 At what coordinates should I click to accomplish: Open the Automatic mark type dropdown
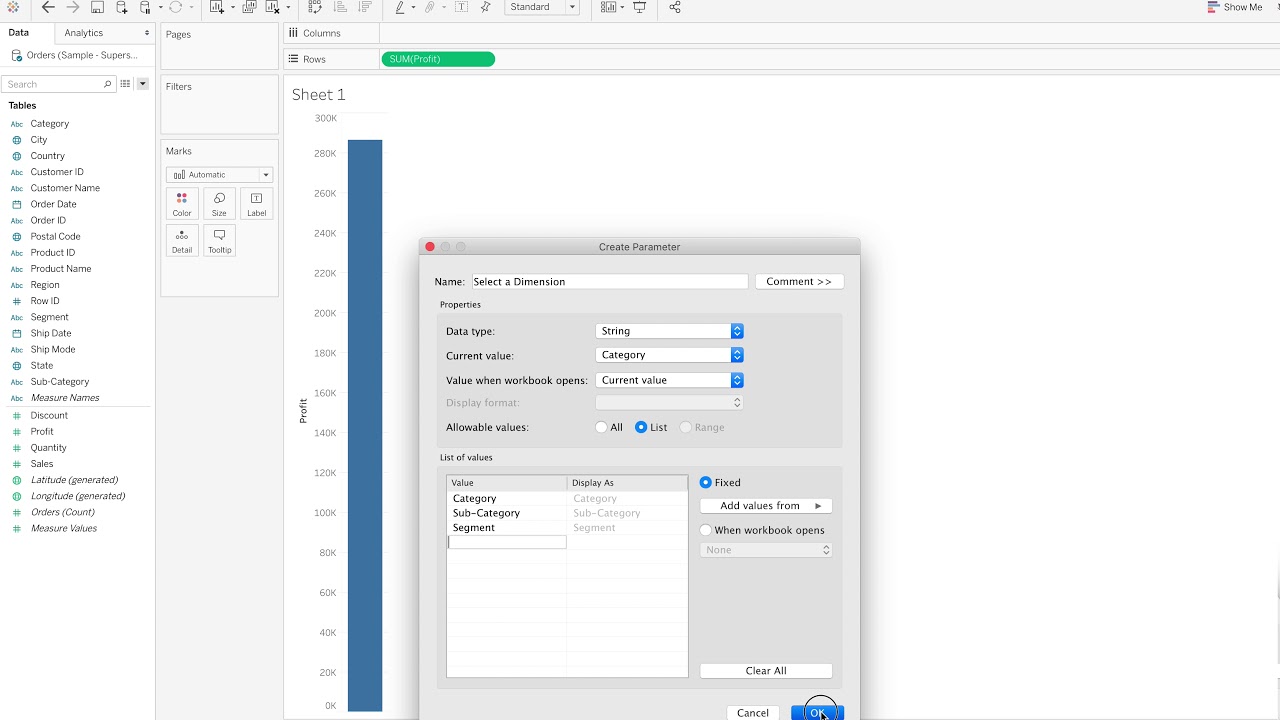(x=219, y=174)
